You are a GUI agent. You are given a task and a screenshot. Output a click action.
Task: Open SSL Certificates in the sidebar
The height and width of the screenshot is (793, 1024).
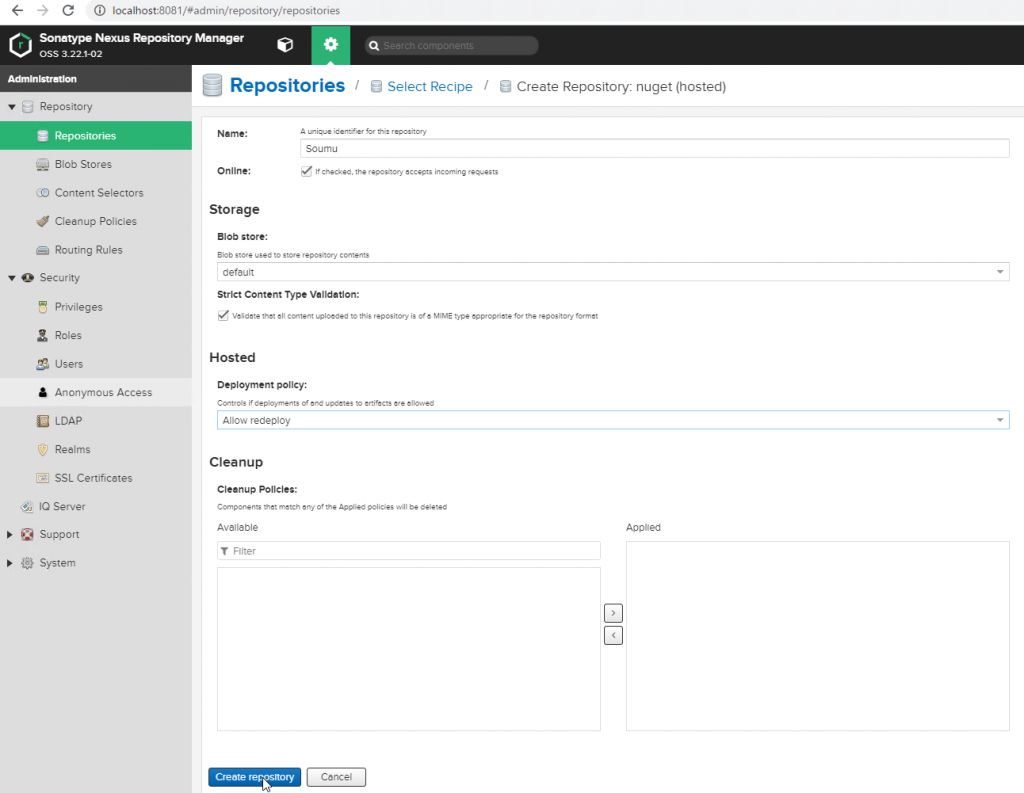96,478
